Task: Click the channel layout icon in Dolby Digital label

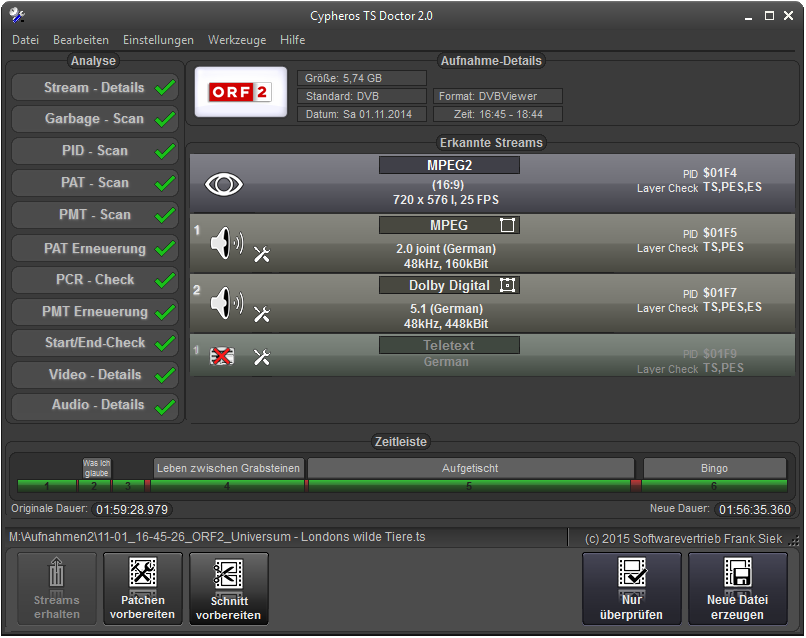Action: [x=507, y=285]
